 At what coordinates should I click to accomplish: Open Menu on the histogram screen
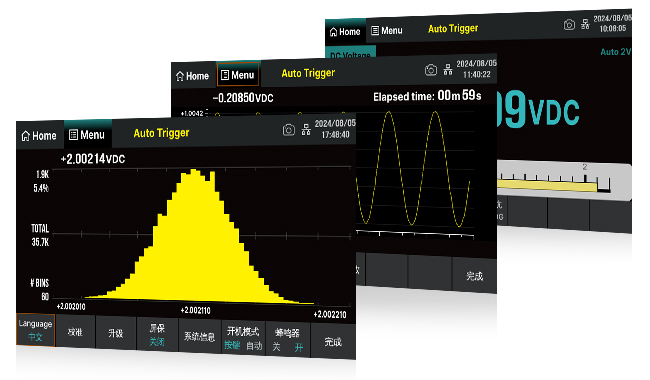pos(87,135)
